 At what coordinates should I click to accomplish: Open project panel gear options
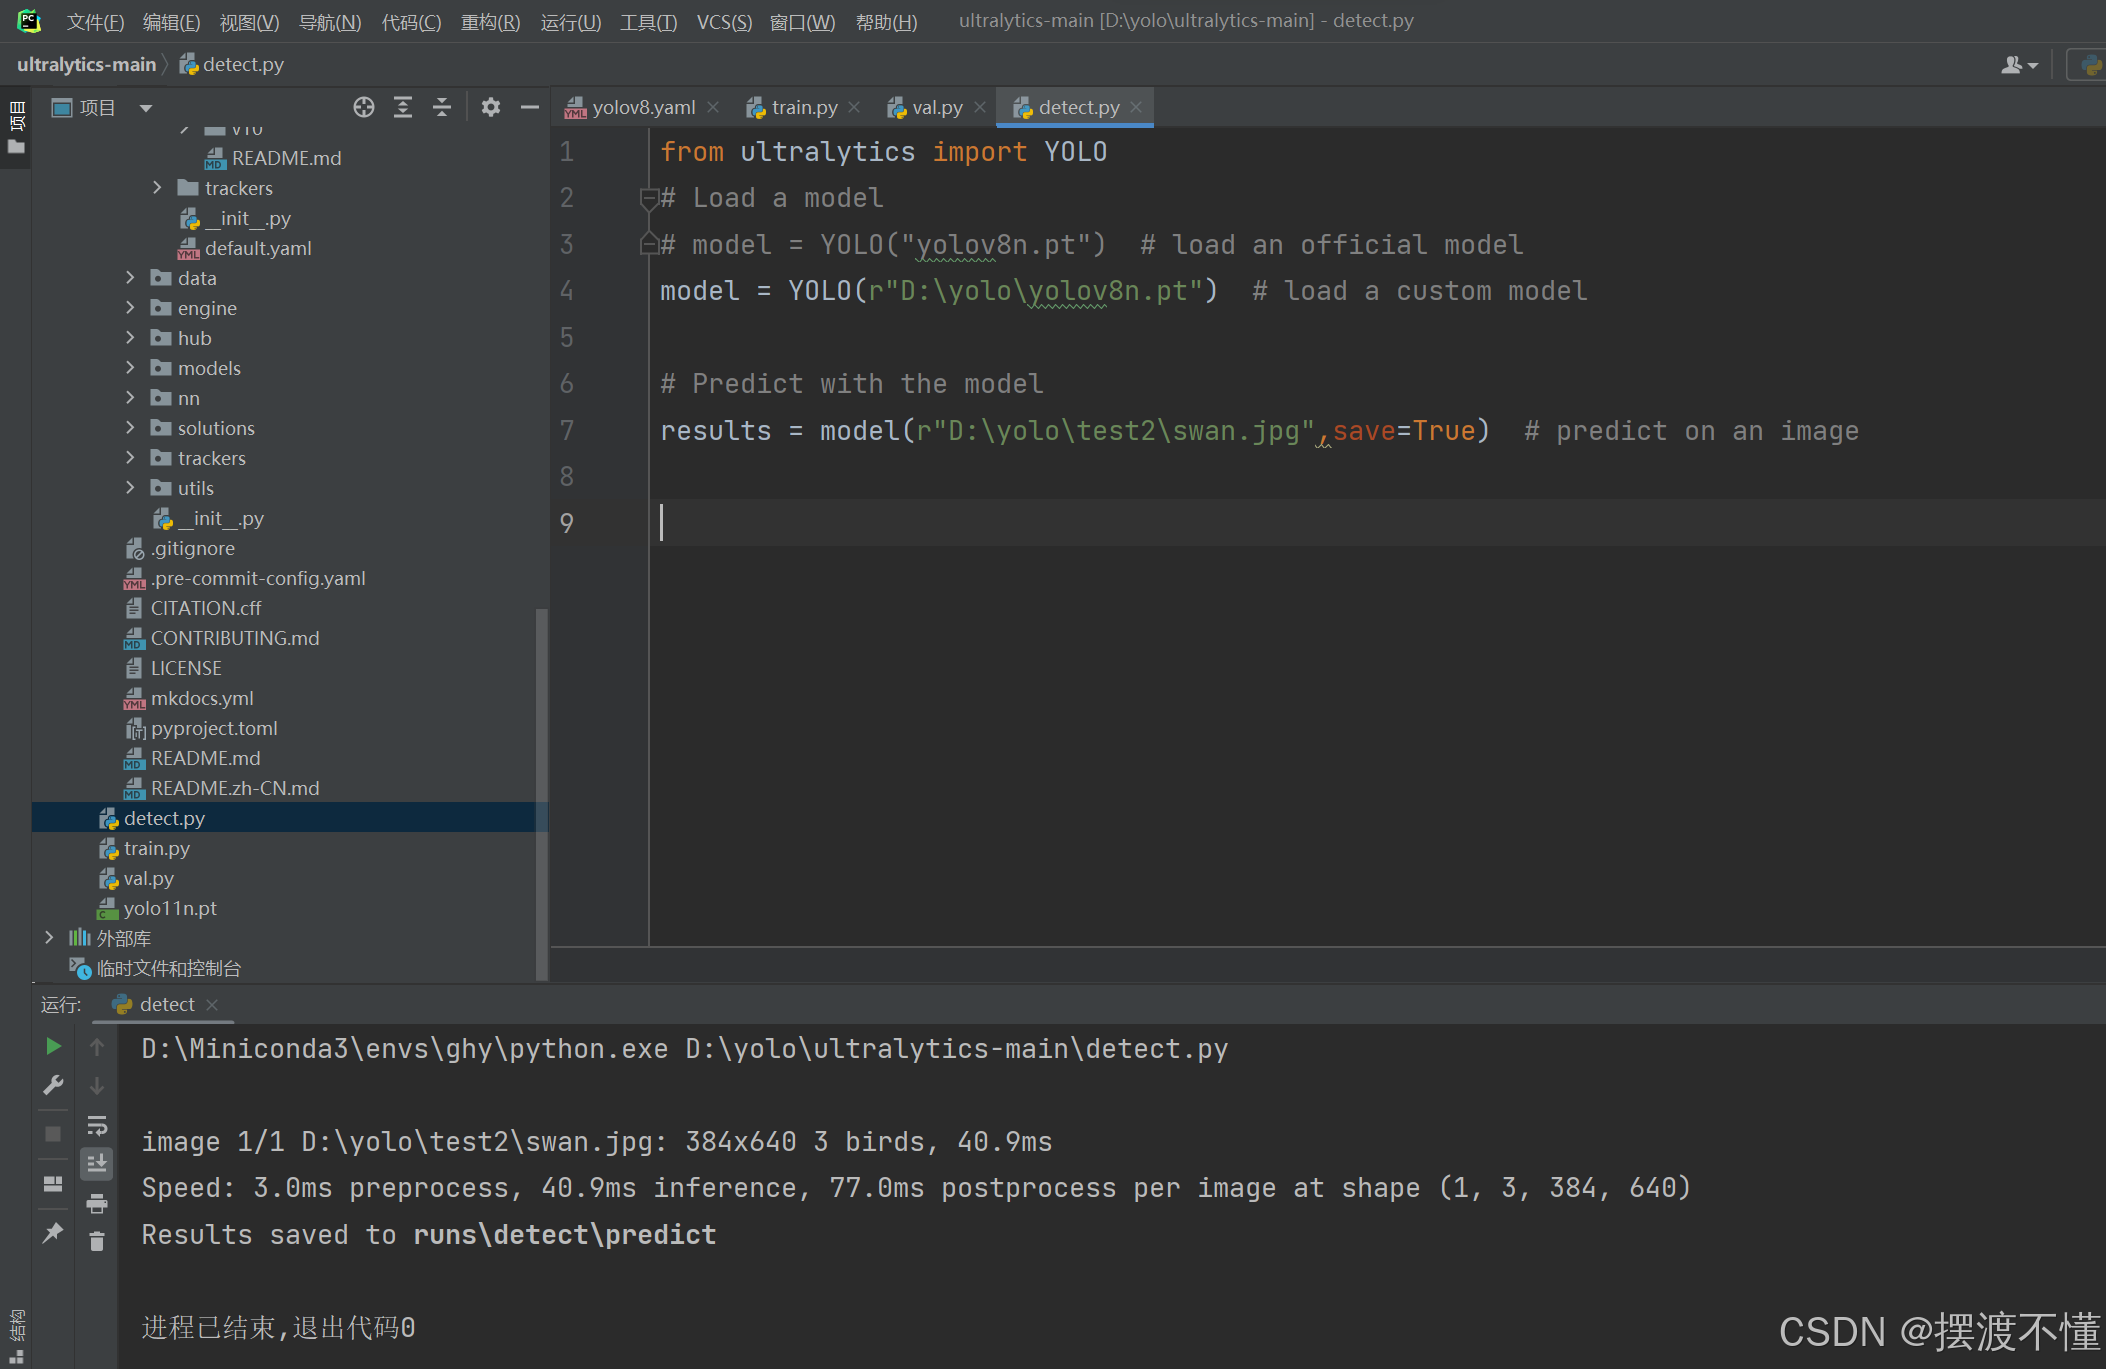pyautogui.click(x=490, y=108)
